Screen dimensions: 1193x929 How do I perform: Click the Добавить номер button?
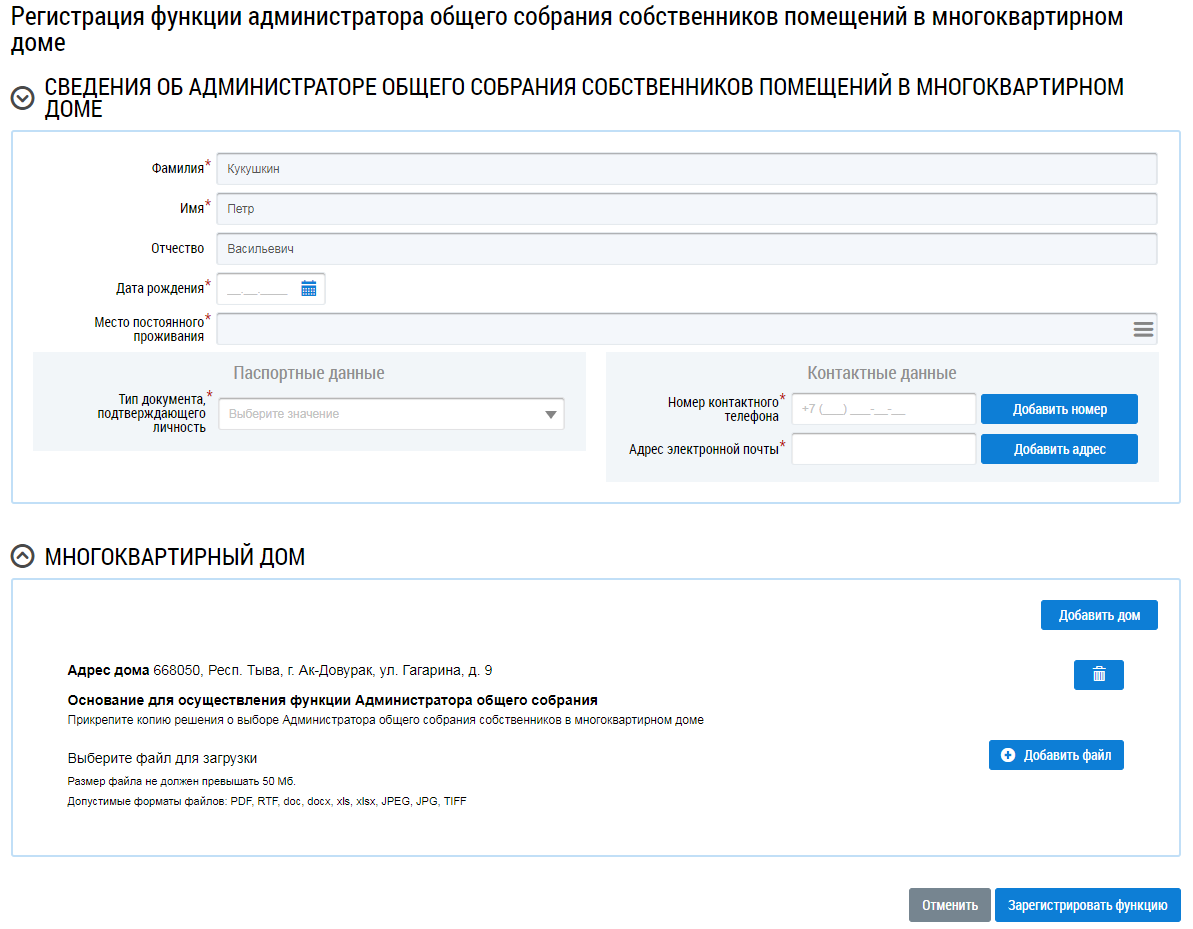[1059, 409]
